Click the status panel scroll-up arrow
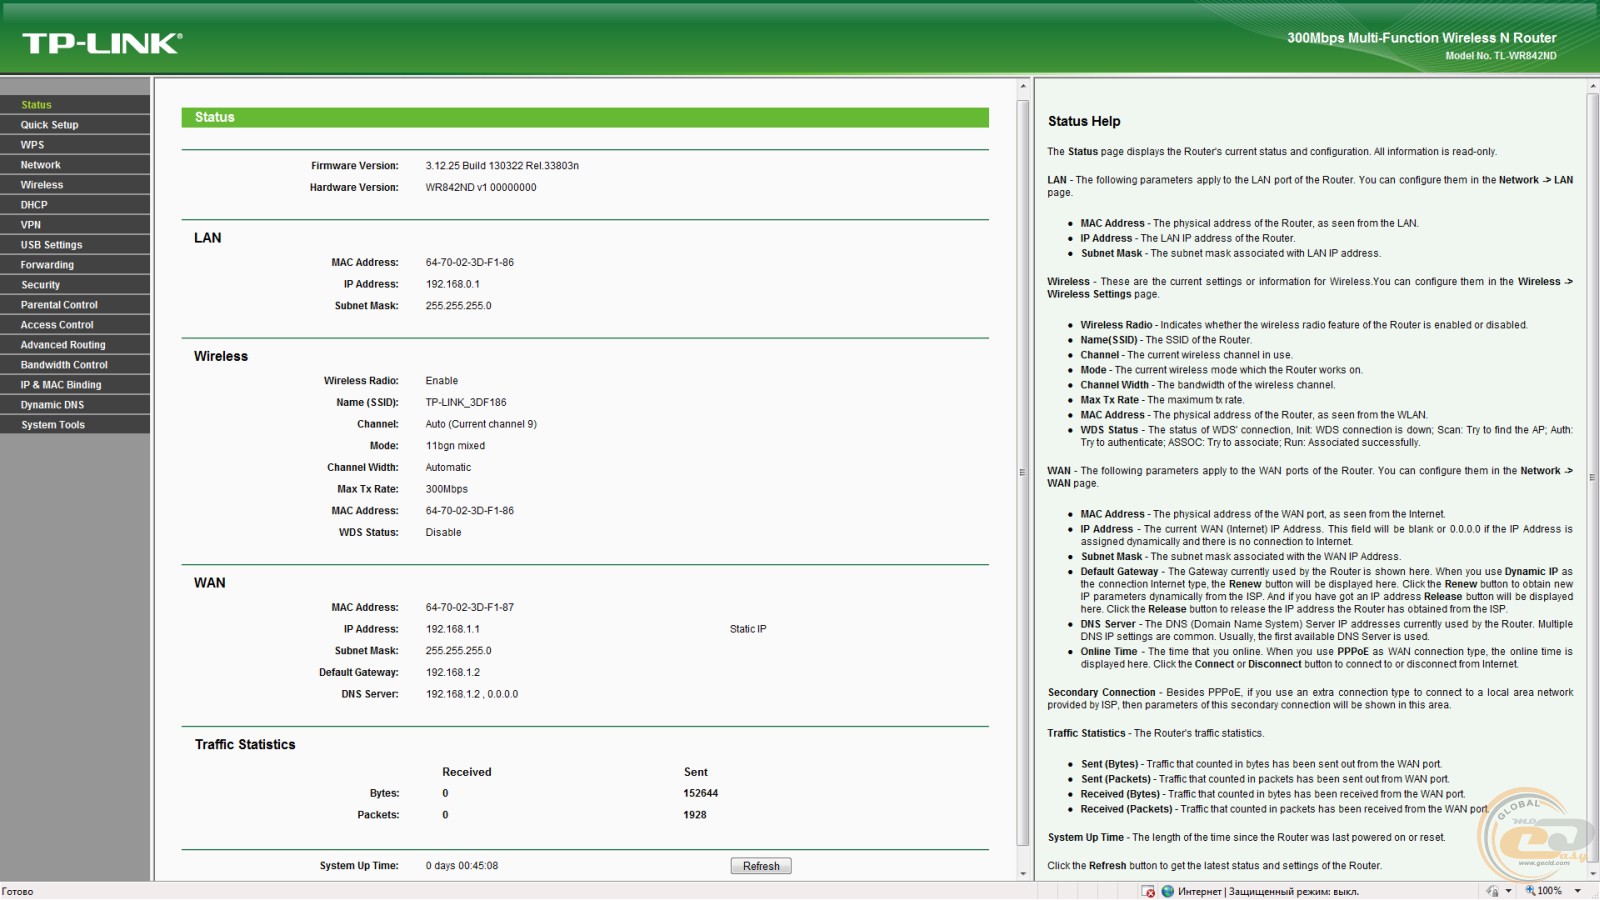1600x900 pixels. tap(1023, 86)
